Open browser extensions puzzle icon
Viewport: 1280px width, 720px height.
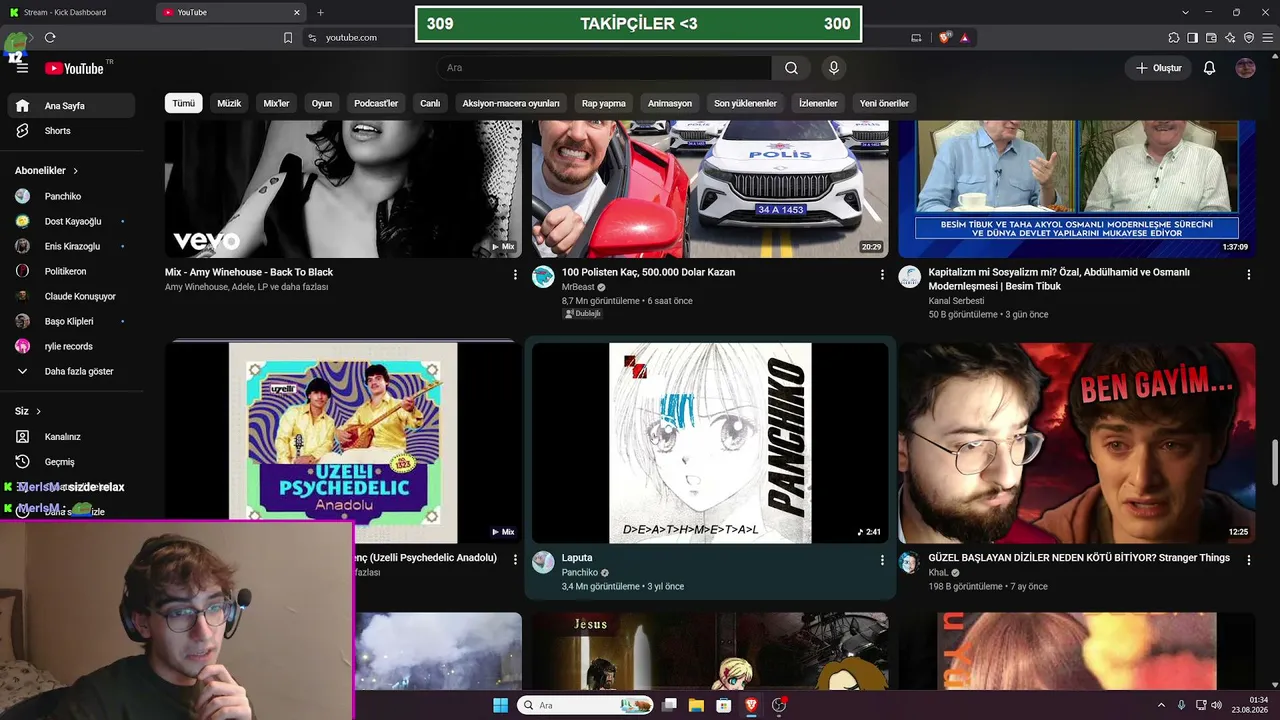point(1174,37)
